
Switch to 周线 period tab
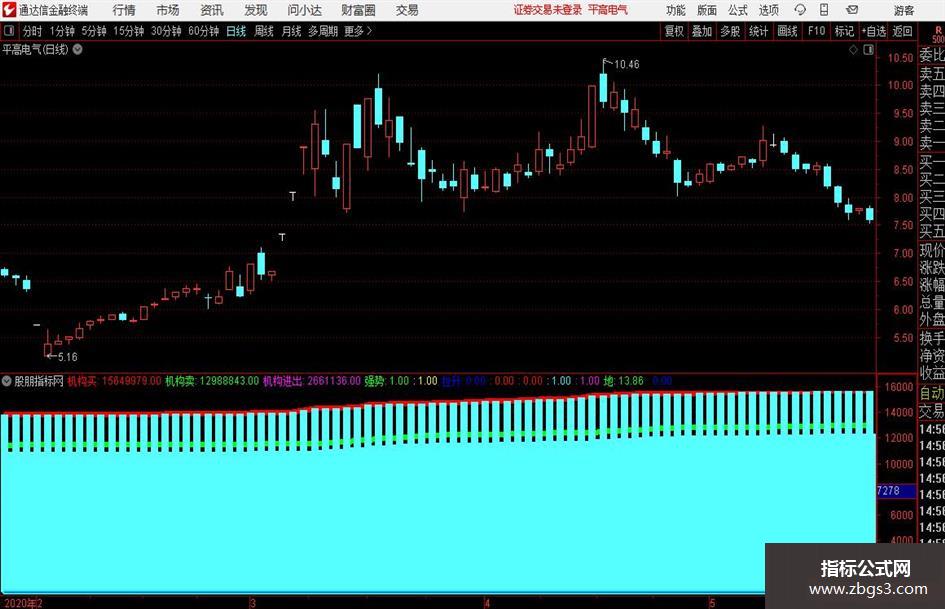click(x=264, y=31)
